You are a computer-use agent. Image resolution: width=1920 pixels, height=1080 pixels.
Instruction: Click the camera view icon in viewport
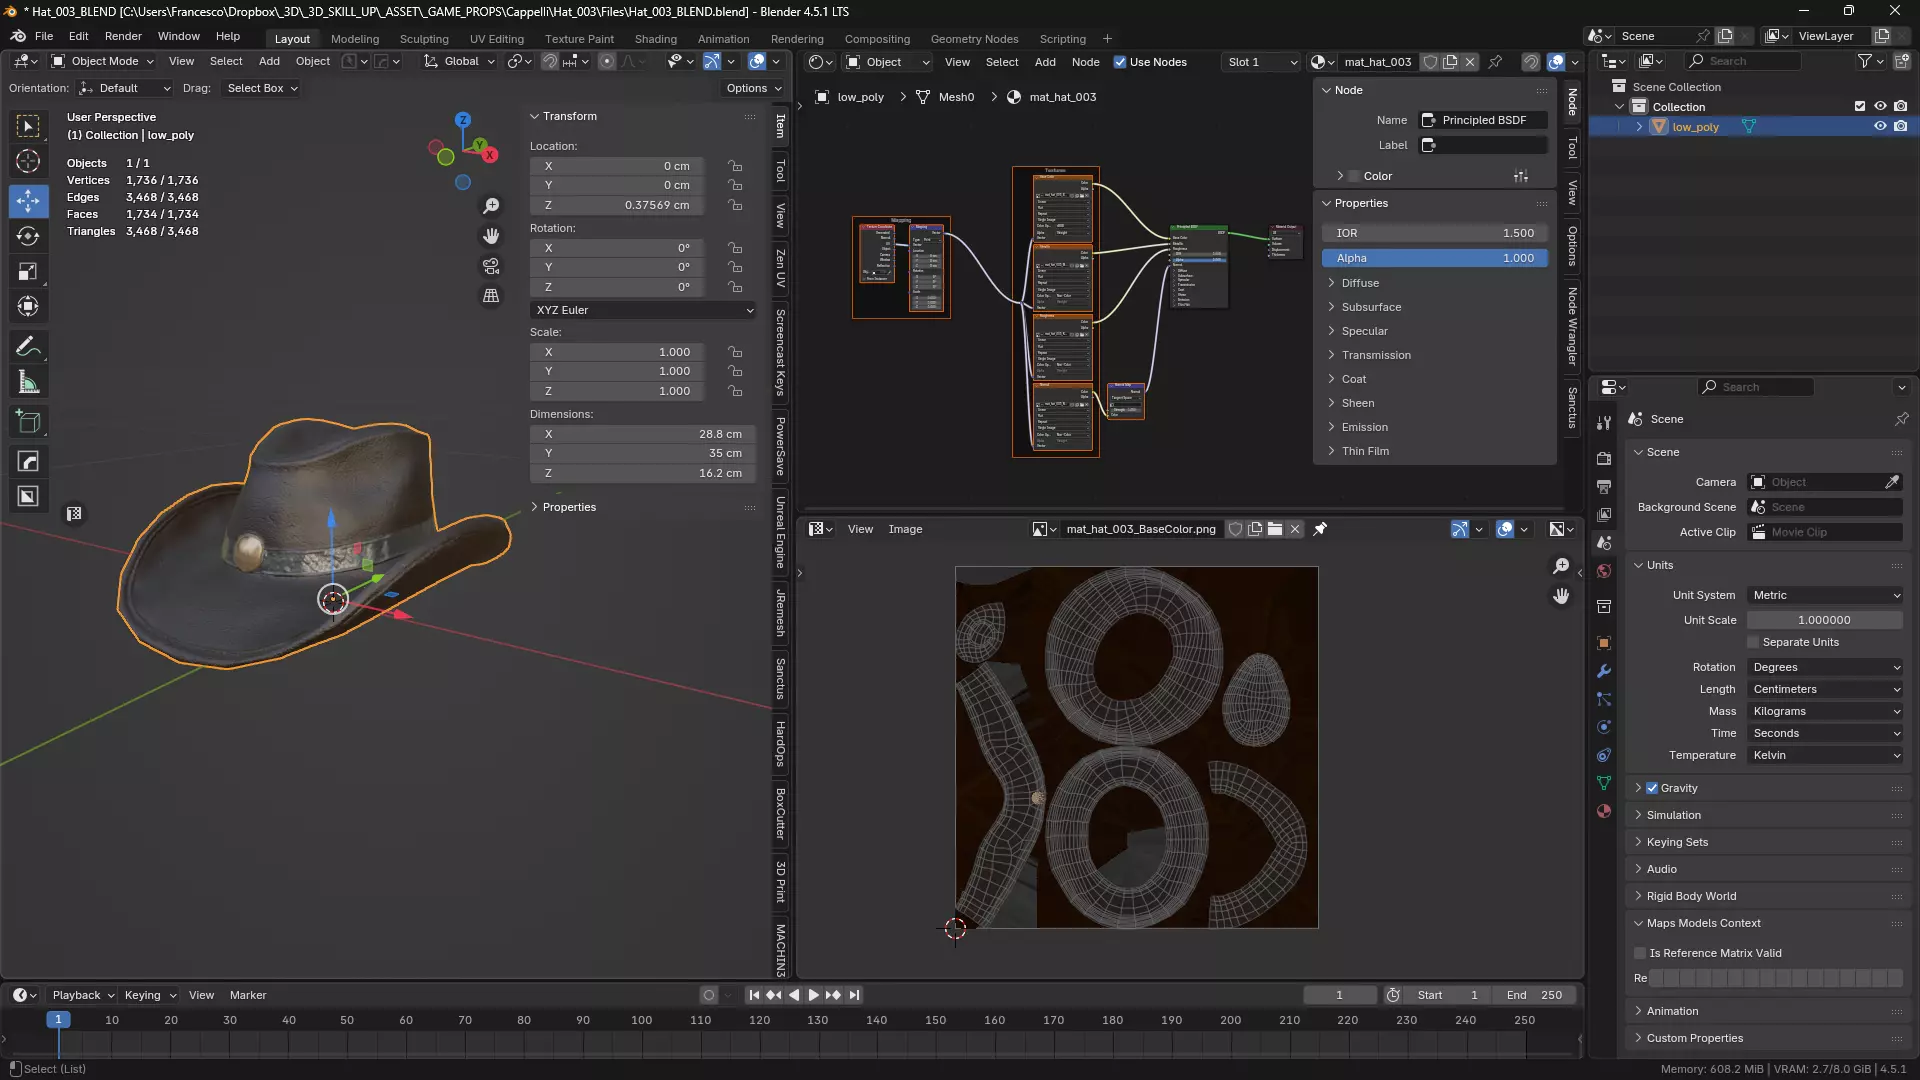coord(491,266)
